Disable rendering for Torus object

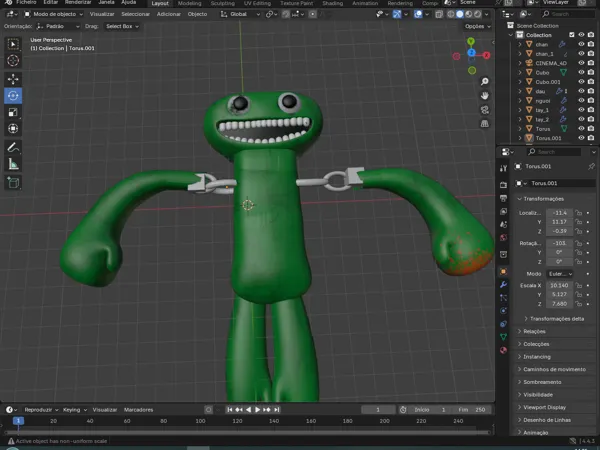591,129
